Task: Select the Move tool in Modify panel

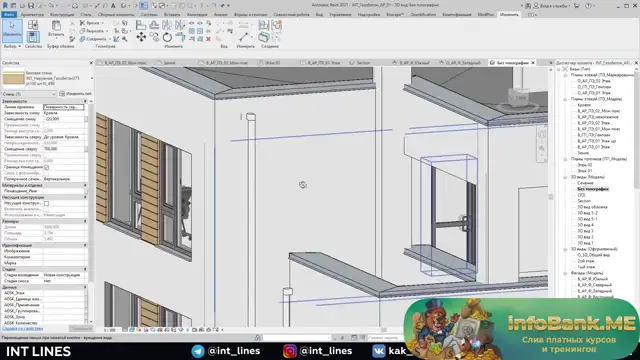Action: coord(141,37)
